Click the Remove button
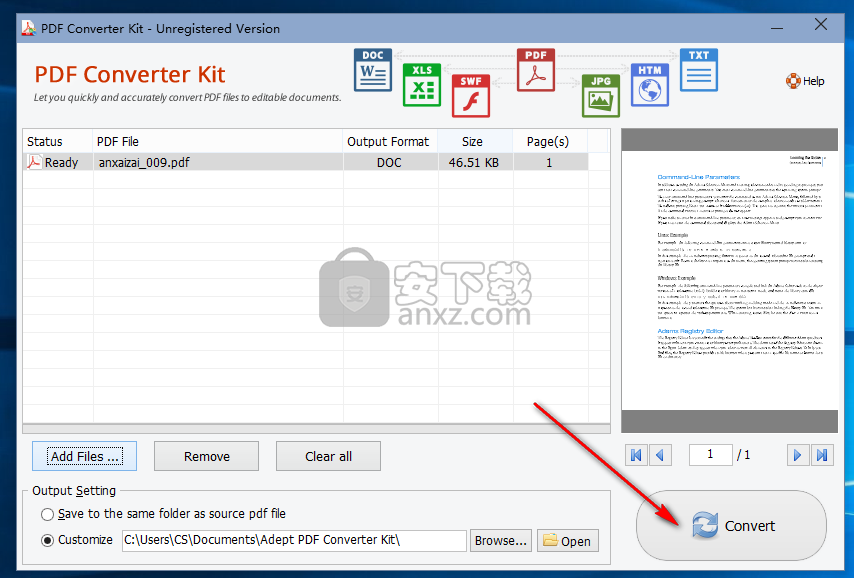This screenshot has height=578, width=854. pyautogui.click(x=206, y=456)
